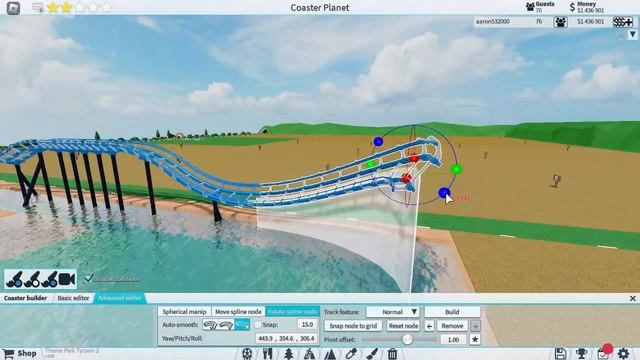The width and height of the screenshot is (640, 360).
Task: Click the Build button
Action: pyautogui.click(x=452, y=312)
